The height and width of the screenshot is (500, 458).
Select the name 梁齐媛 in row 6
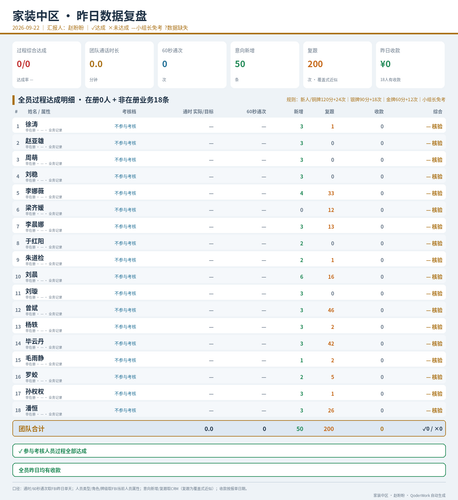[x=35, y=208]
